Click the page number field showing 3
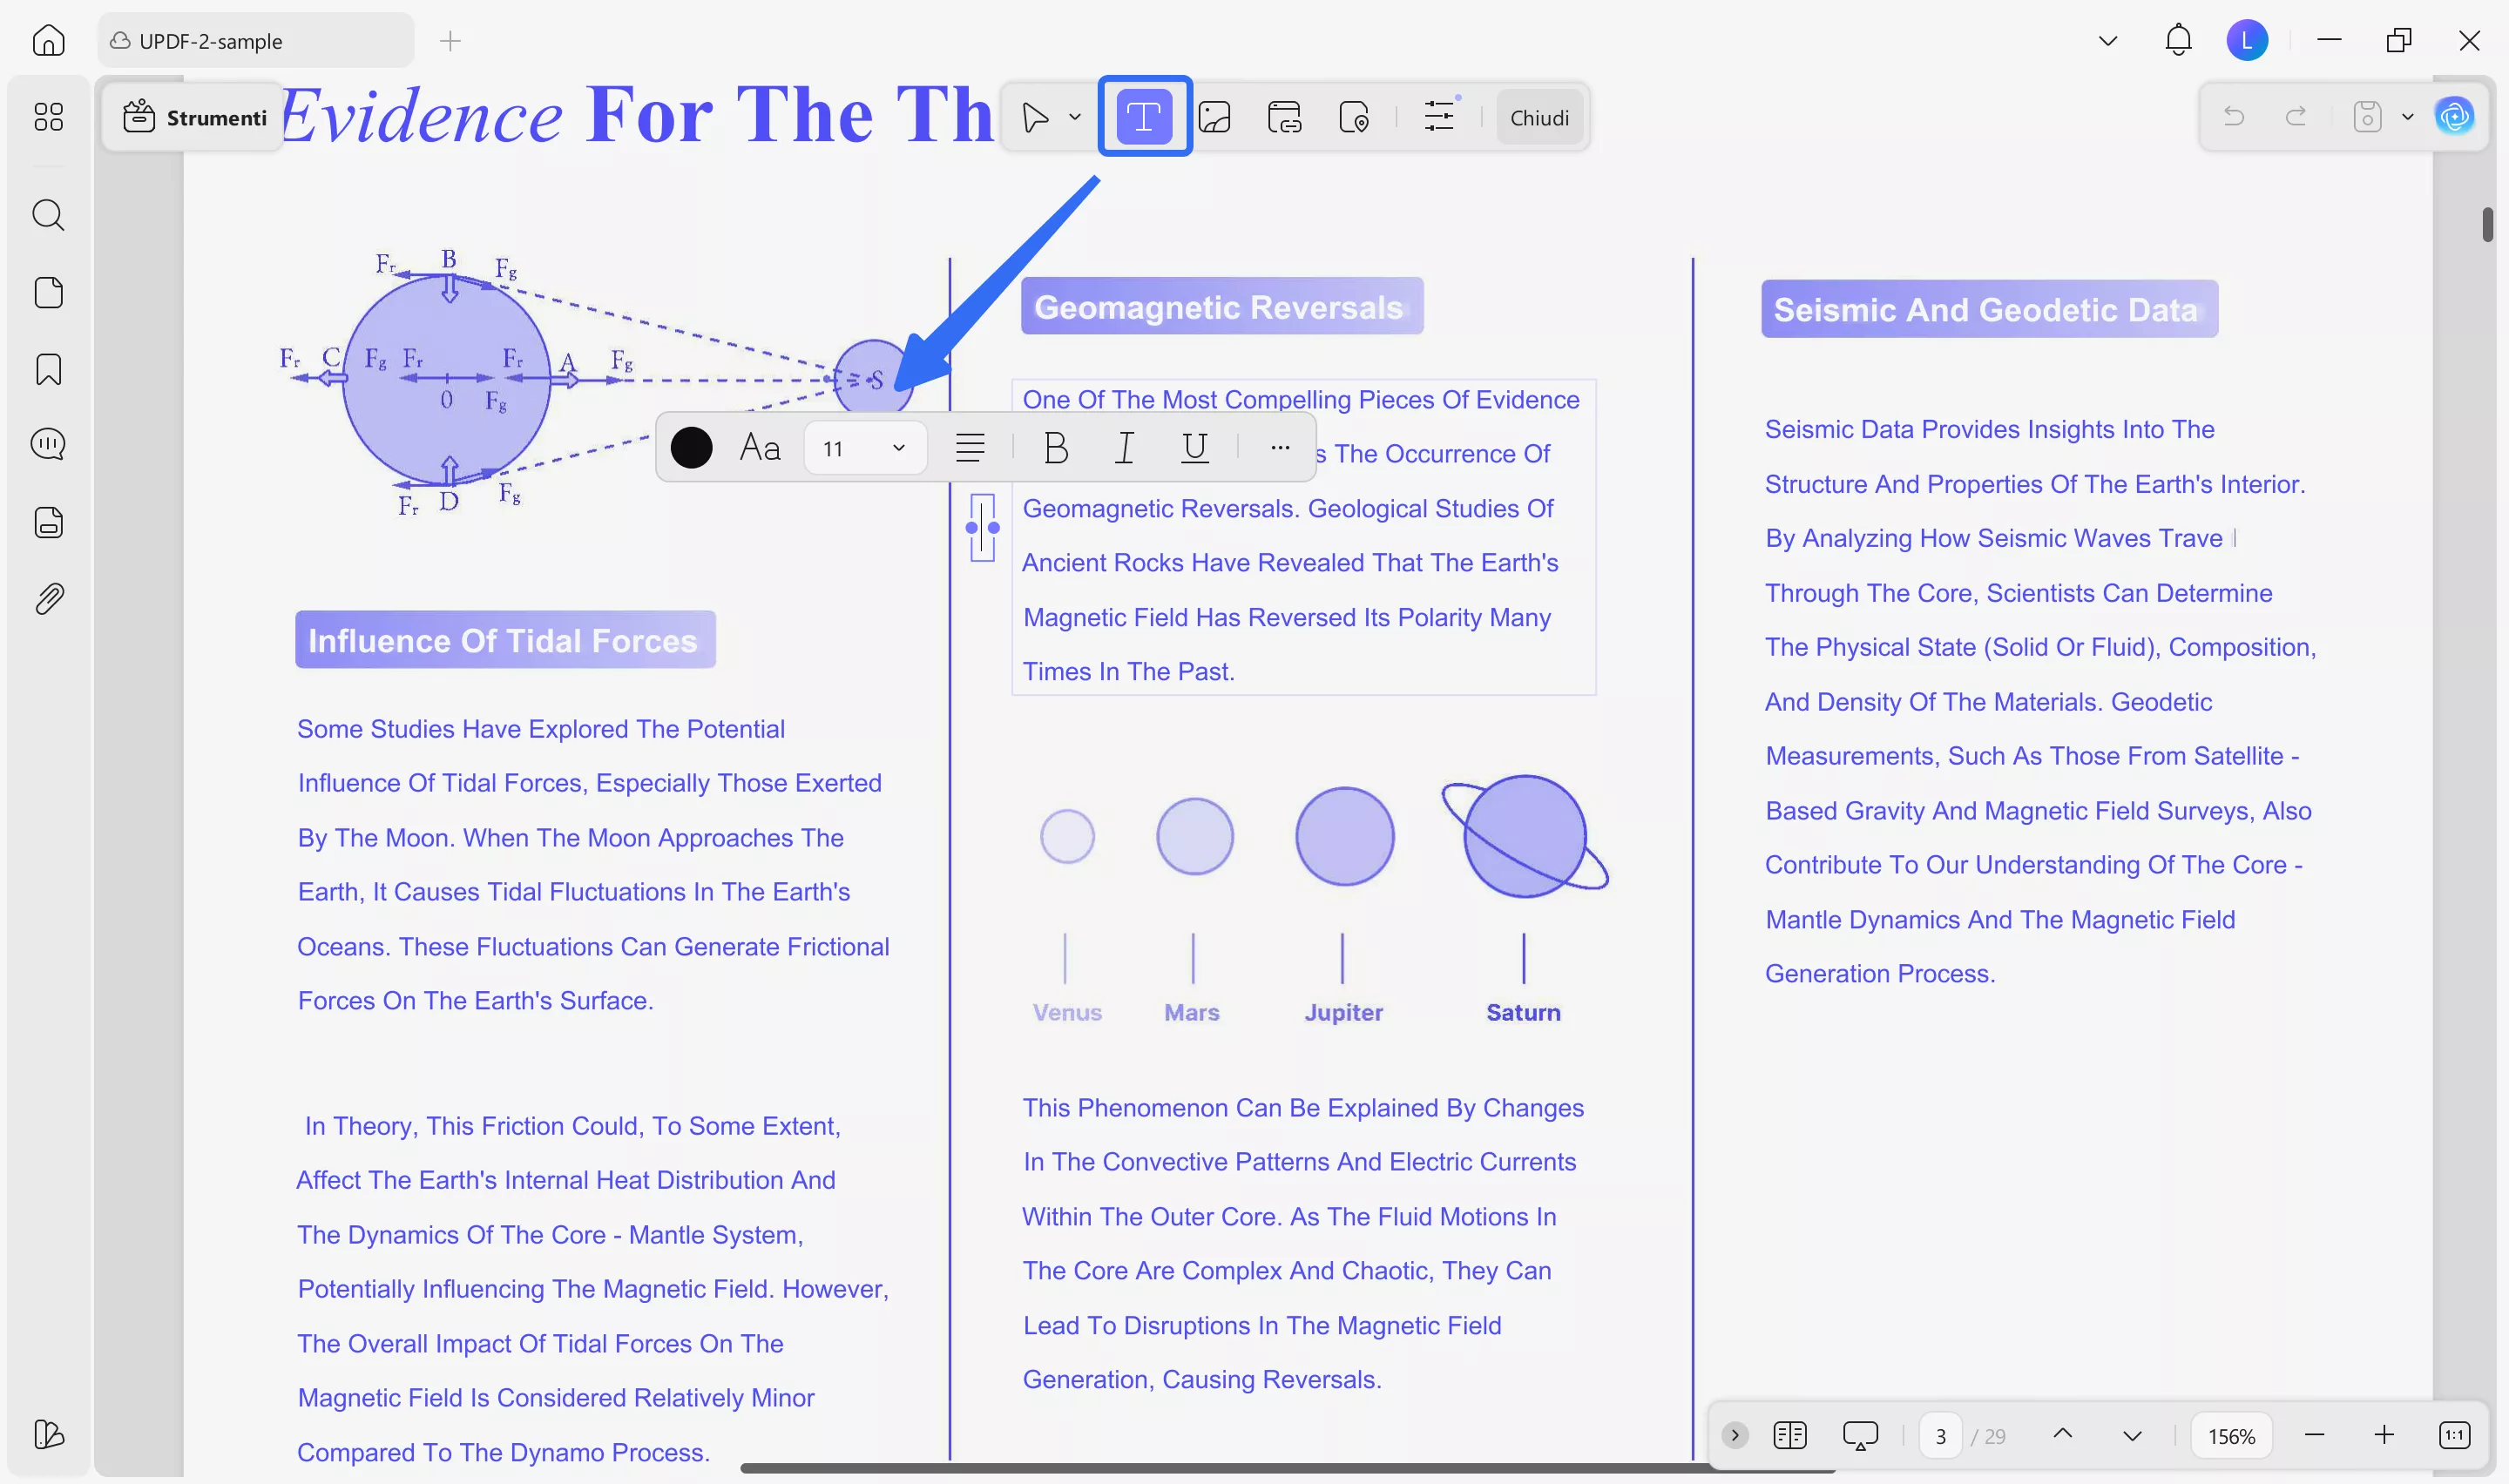The height and width of the screenshot is (1484, 2509). (x=1941, y=1435)
